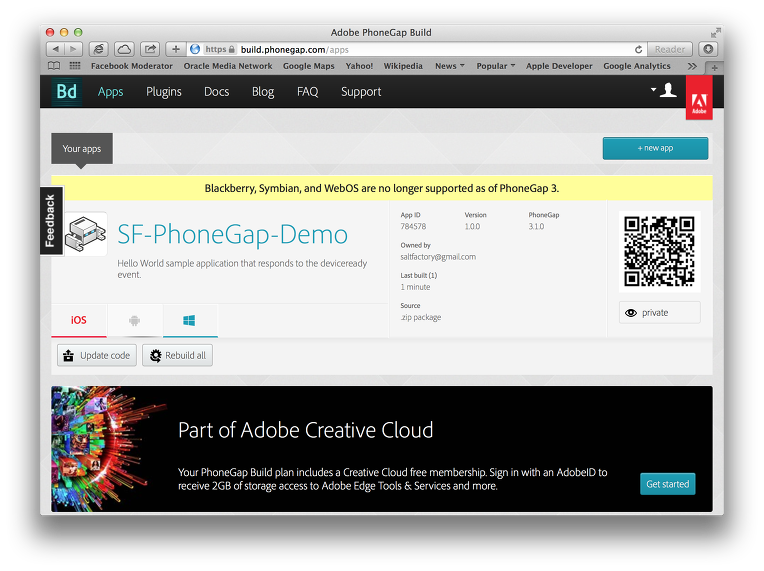
Task: Click the Reader button in address bar
Action: point(669,49)
